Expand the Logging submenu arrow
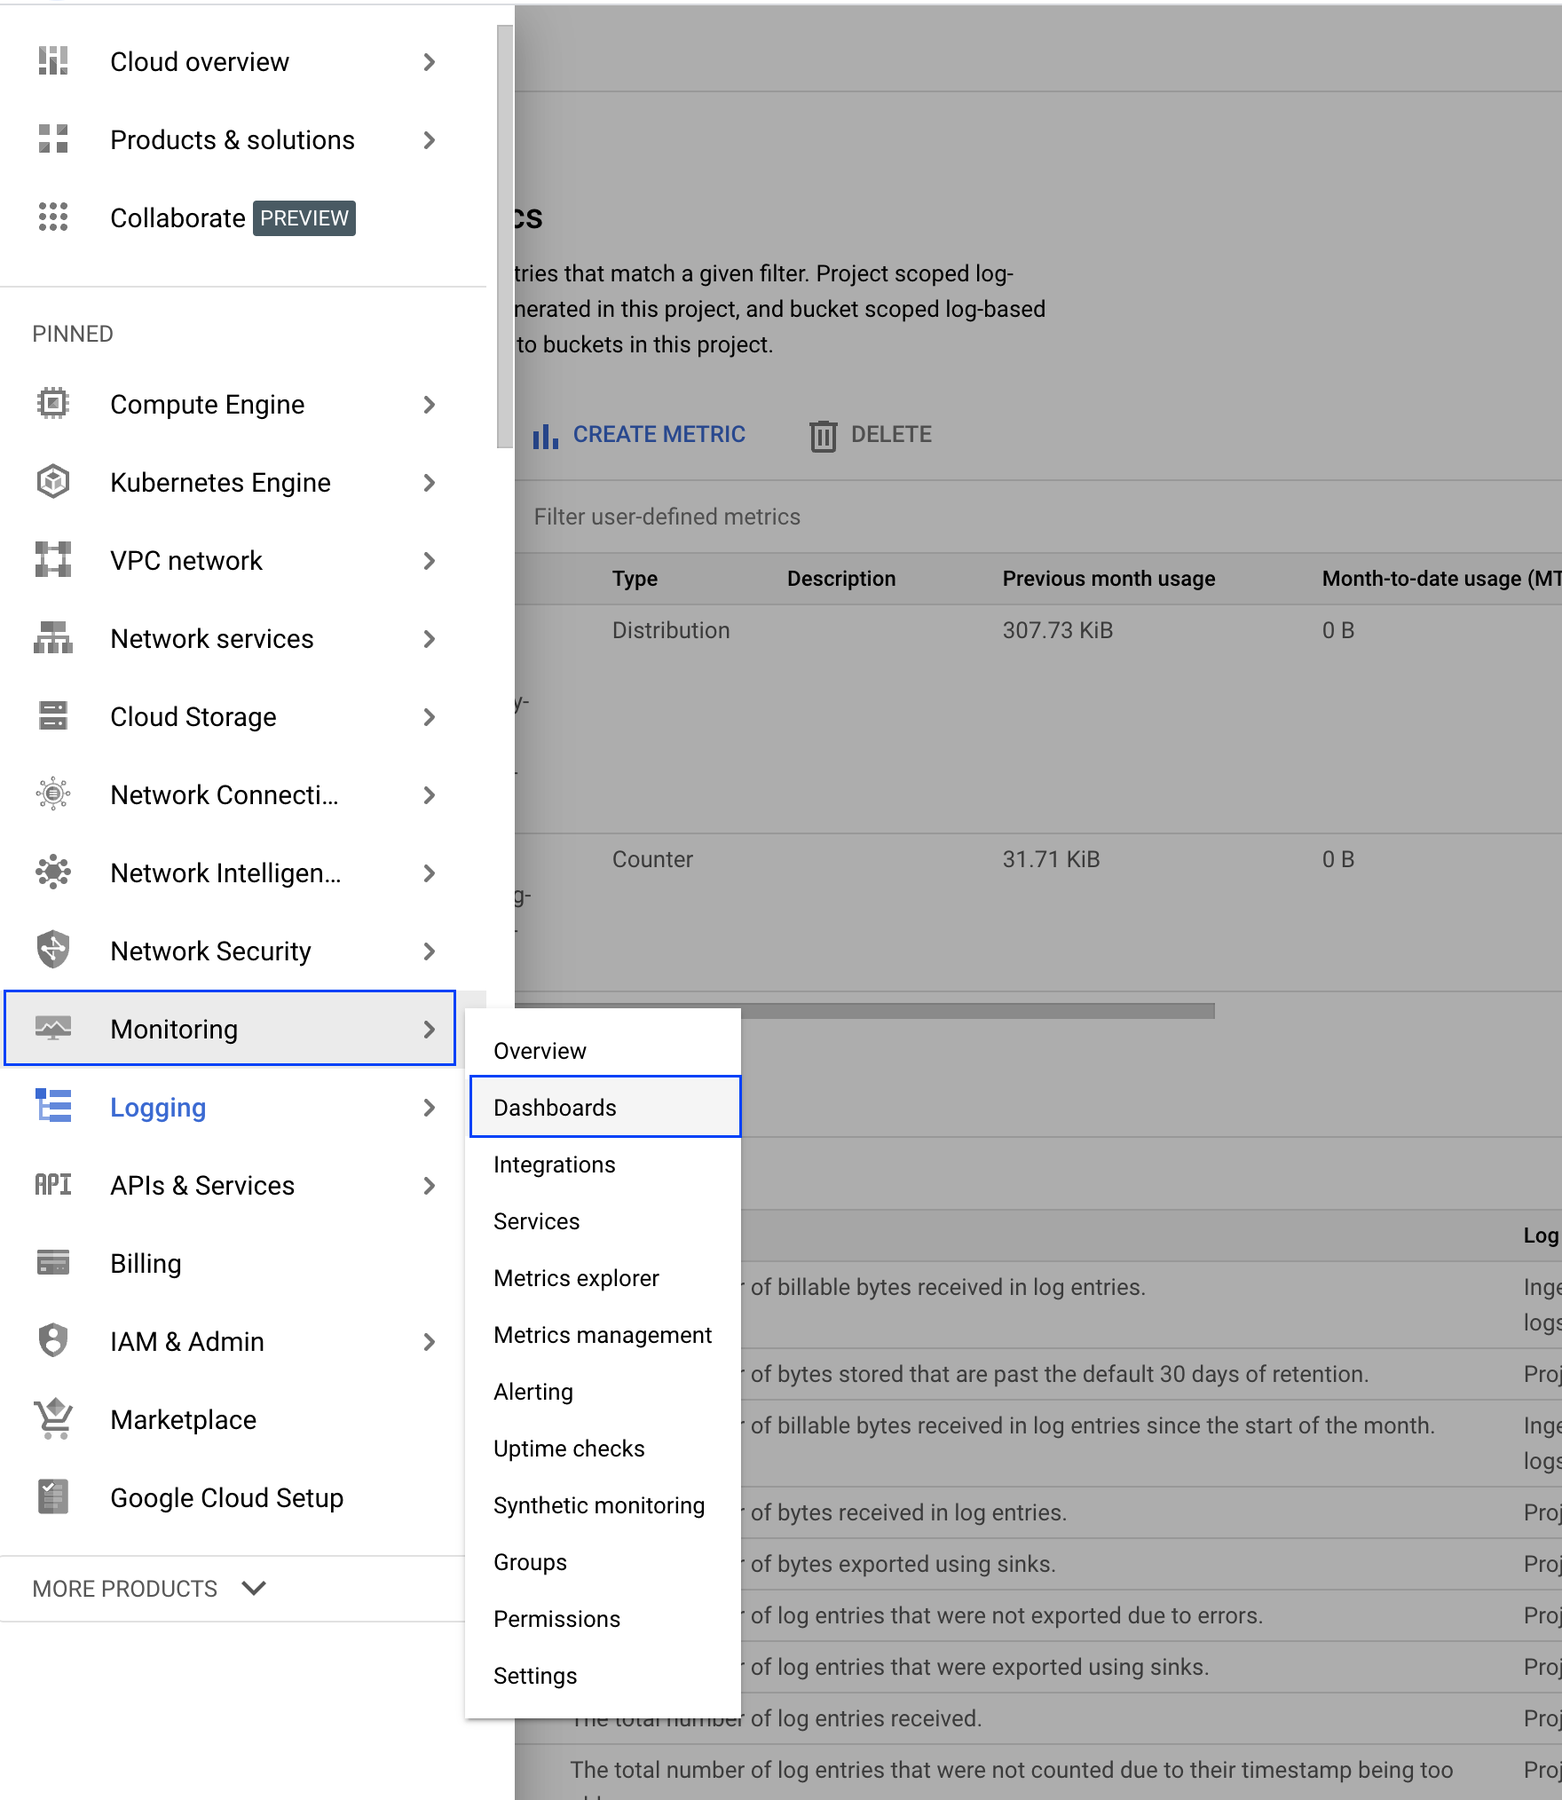Screen dimensions: 1562x1800 429,1107
